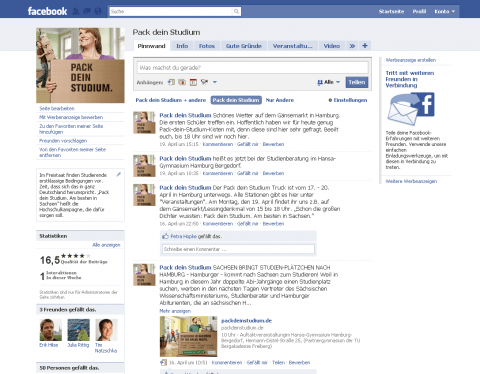The image size is (480, 374).
Task: Open messages icon in top bar
Action: pyautogui.click(x=87, y=11)
